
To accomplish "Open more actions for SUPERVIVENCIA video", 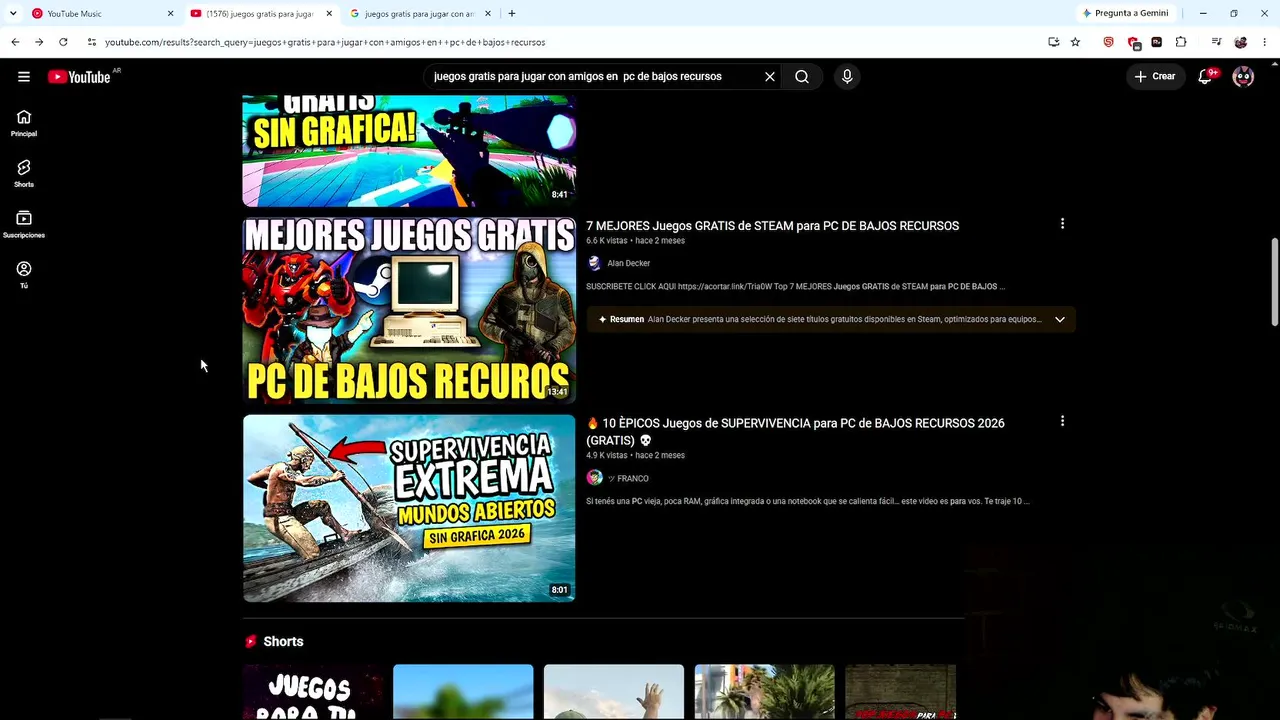I will 1062,422.
